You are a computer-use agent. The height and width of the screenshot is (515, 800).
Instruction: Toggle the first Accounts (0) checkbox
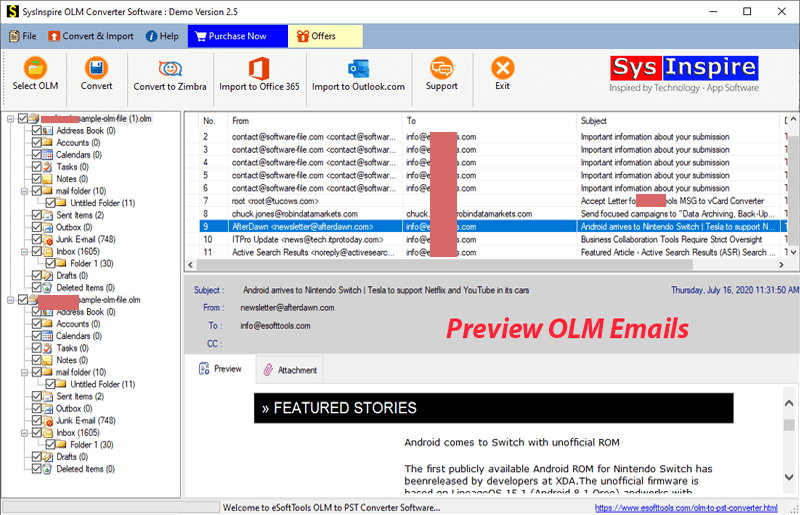pyautogui.click(x=36, y=142)
